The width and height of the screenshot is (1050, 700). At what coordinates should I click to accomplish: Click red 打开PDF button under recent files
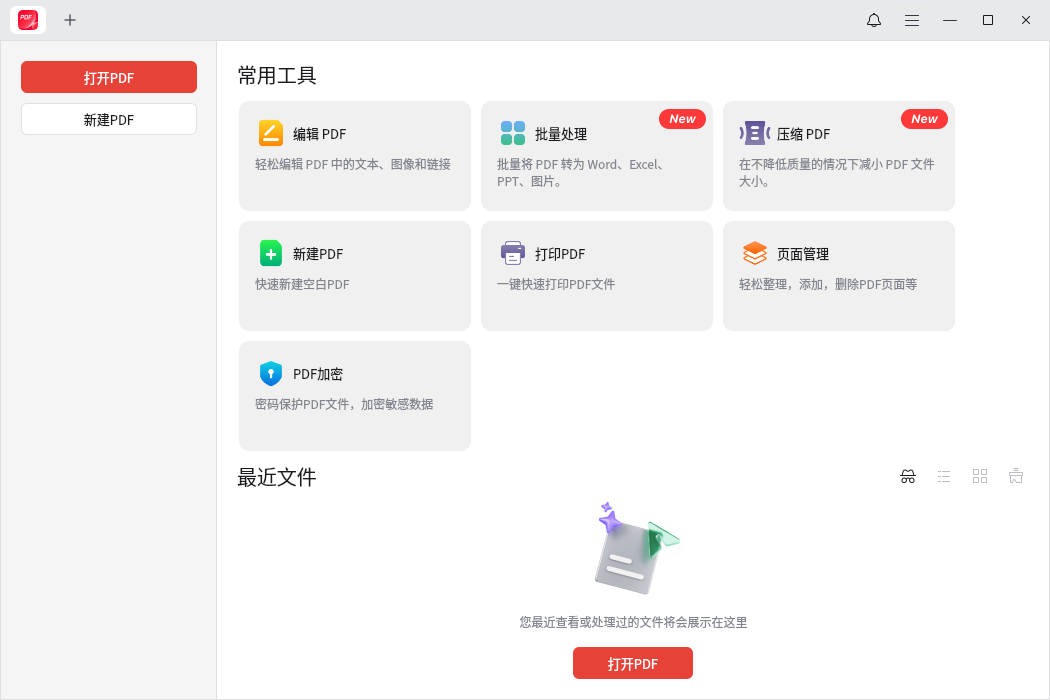click(633, 663)
